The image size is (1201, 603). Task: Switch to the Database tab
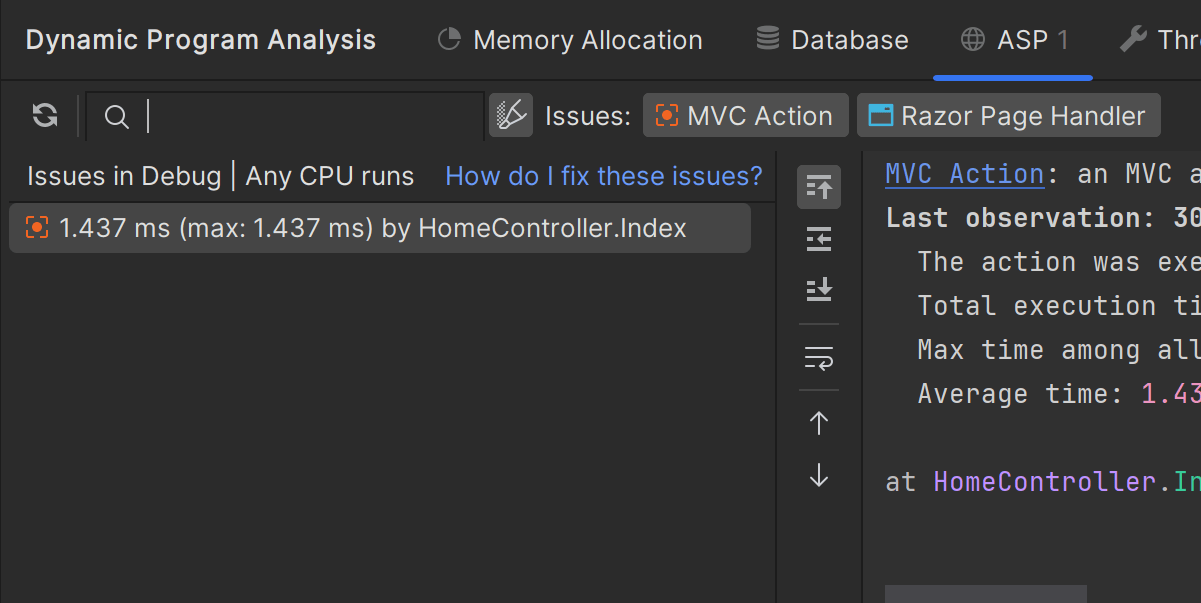pos(833,40)
